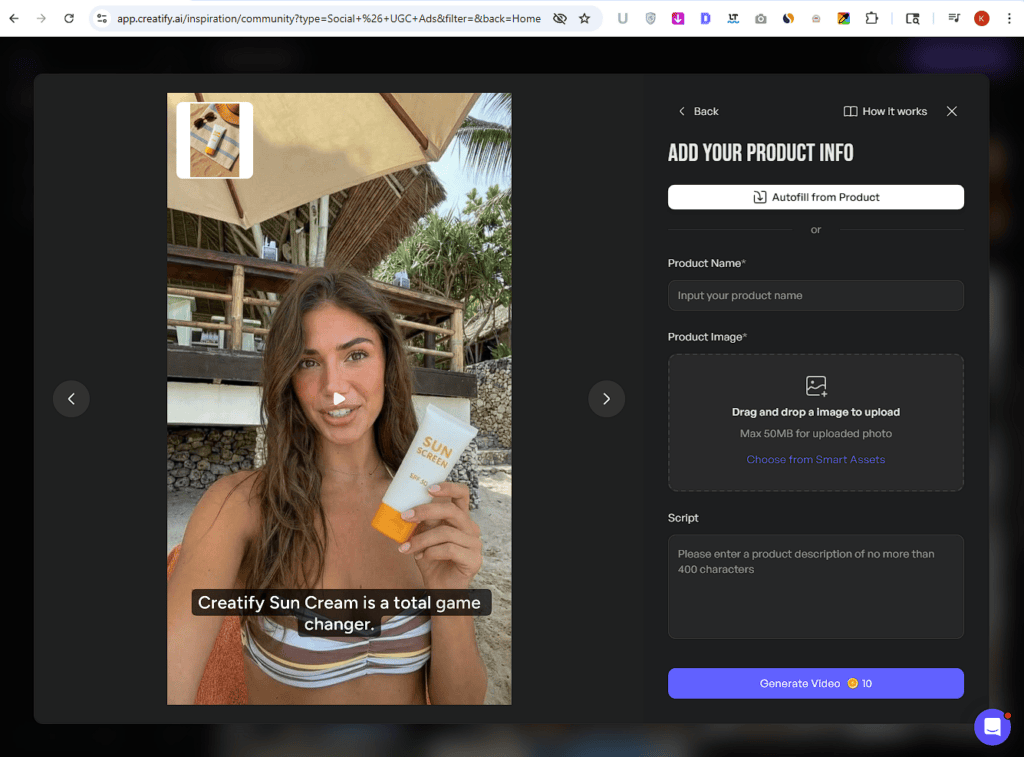Focus the Product Name input field

816,295
